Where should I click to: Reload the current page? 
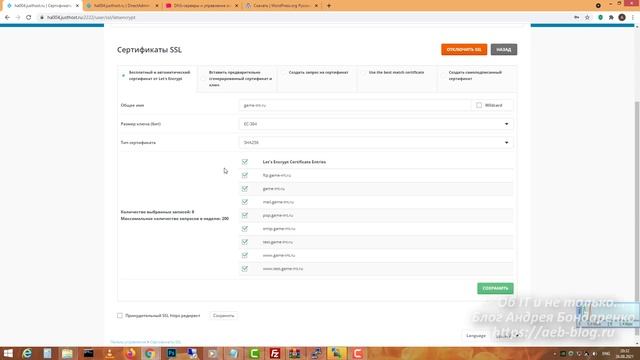coord(29,18)
